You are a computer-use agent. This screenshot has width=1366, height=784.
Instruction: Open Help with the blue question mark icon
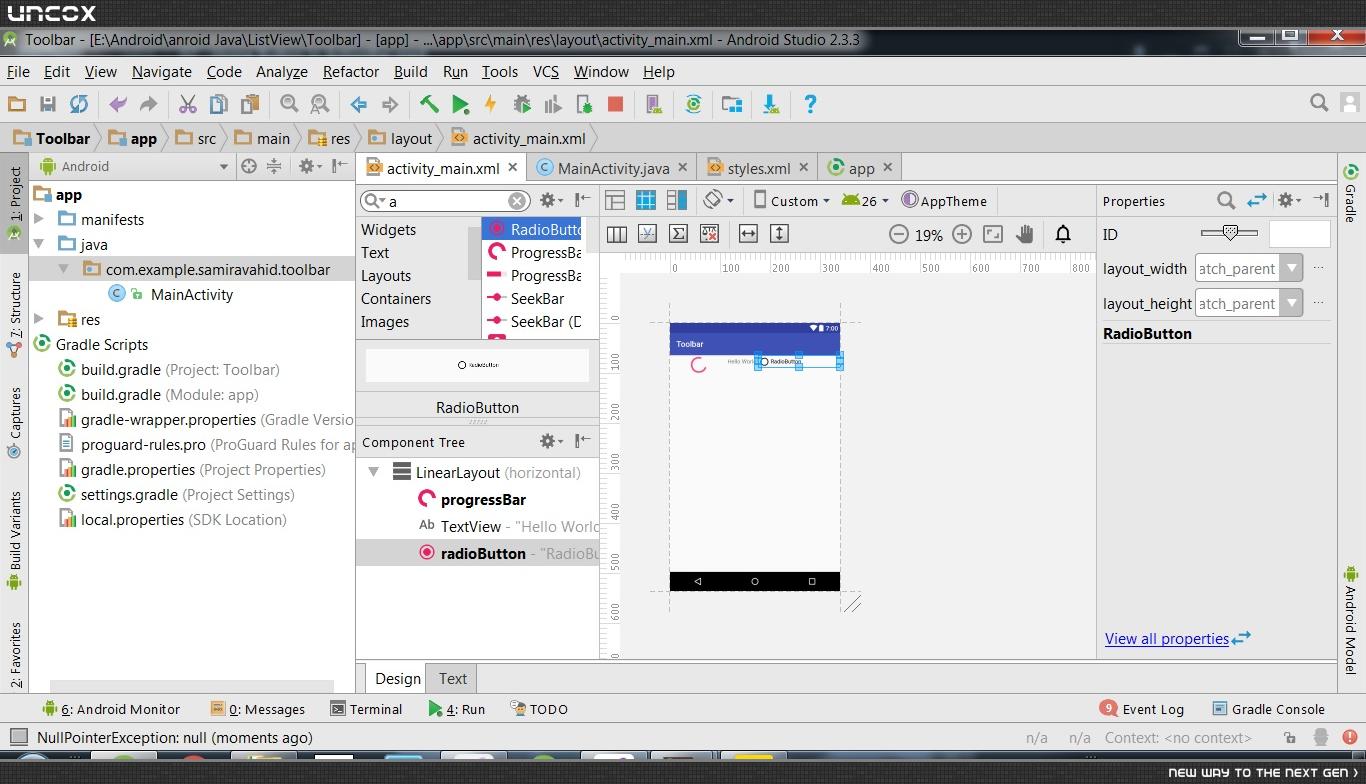coord(810,104)
